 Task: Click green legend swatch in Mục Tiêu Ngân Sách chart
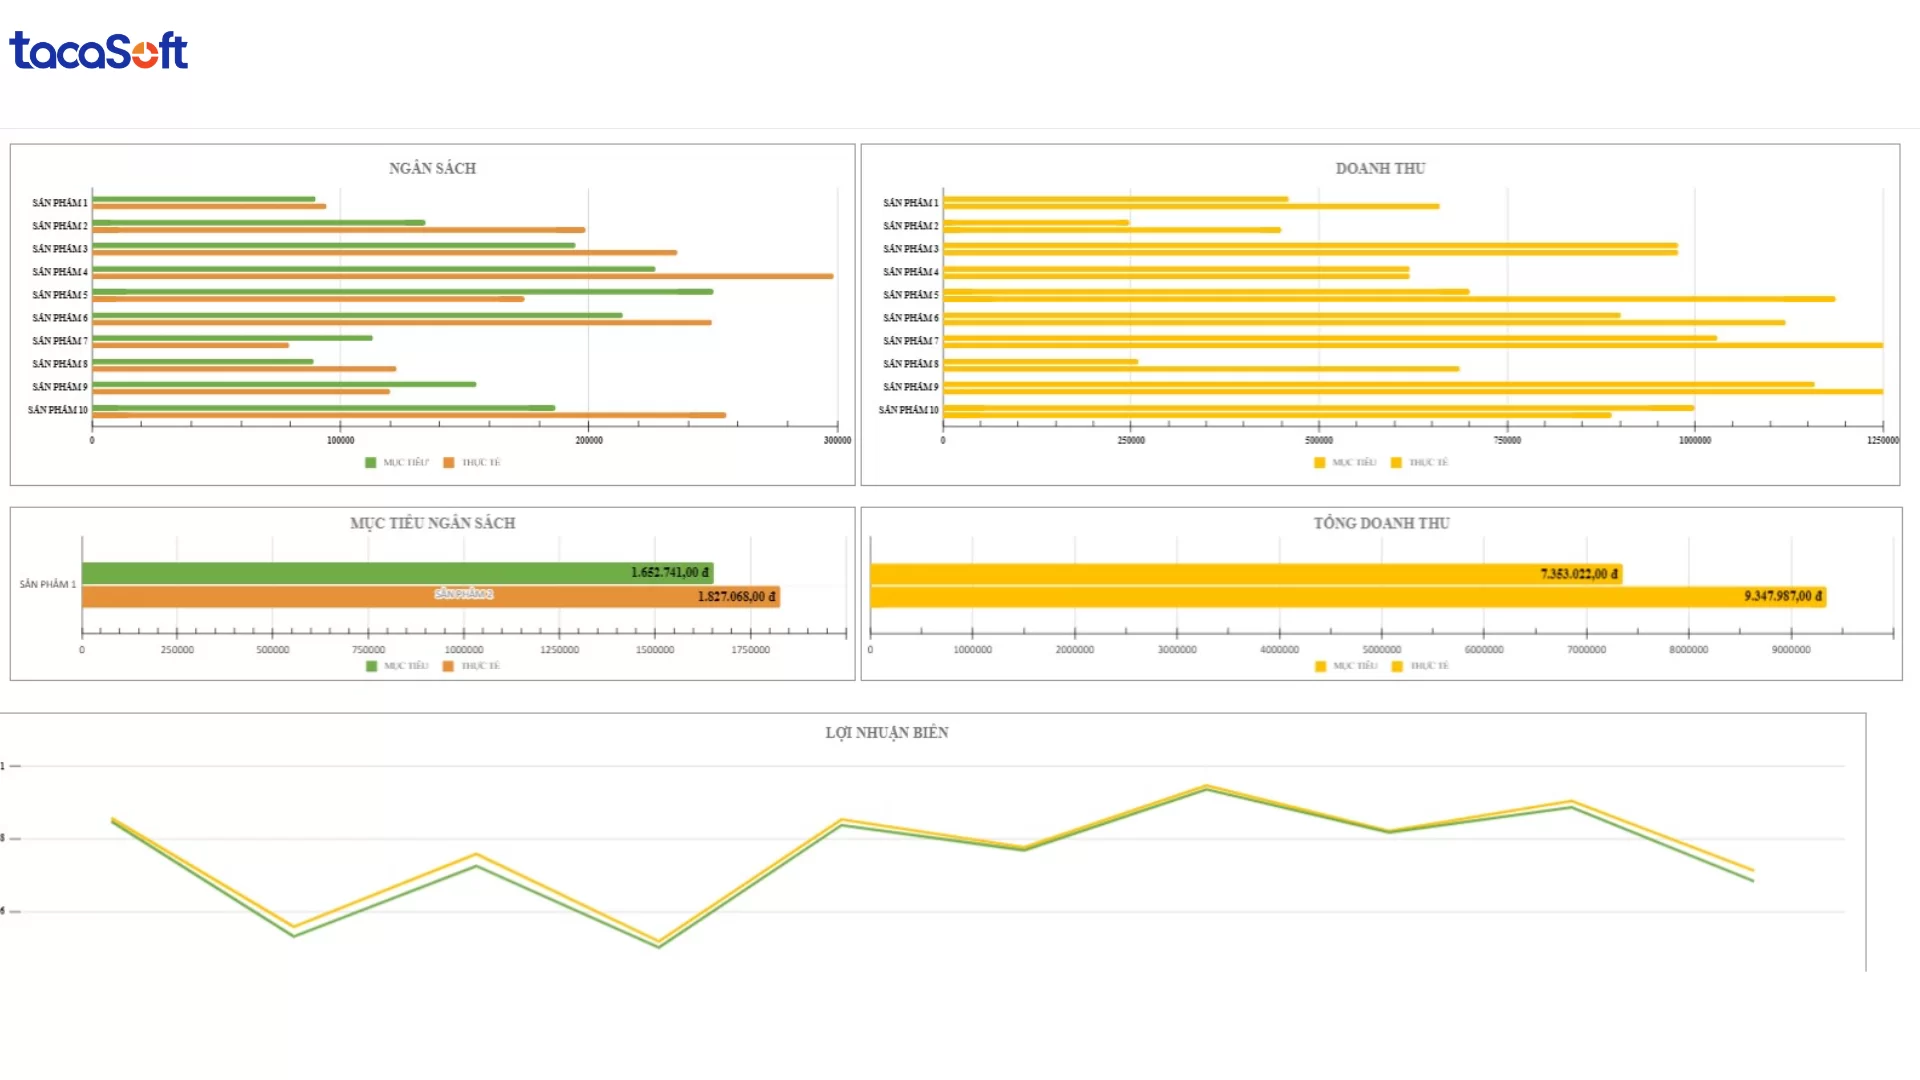pos(372,666)
